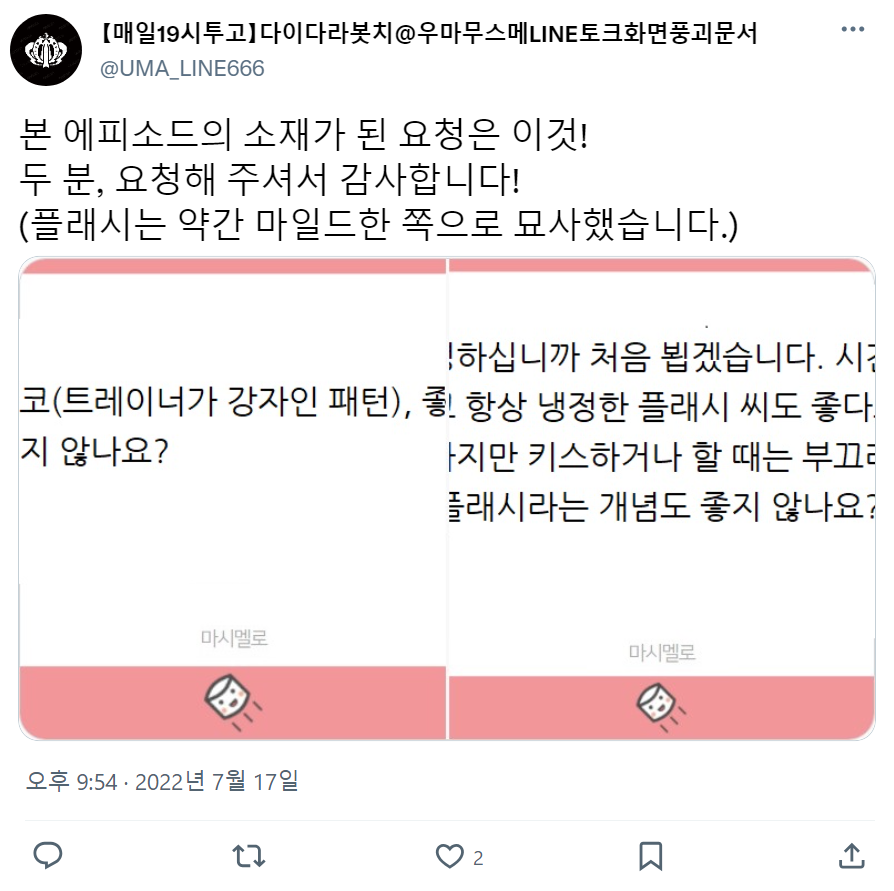Screen dimensions: 894x891
Task: Click the tweet timestamp 오후 9:54
Action: pyautogui.click(x=71, y=782)
